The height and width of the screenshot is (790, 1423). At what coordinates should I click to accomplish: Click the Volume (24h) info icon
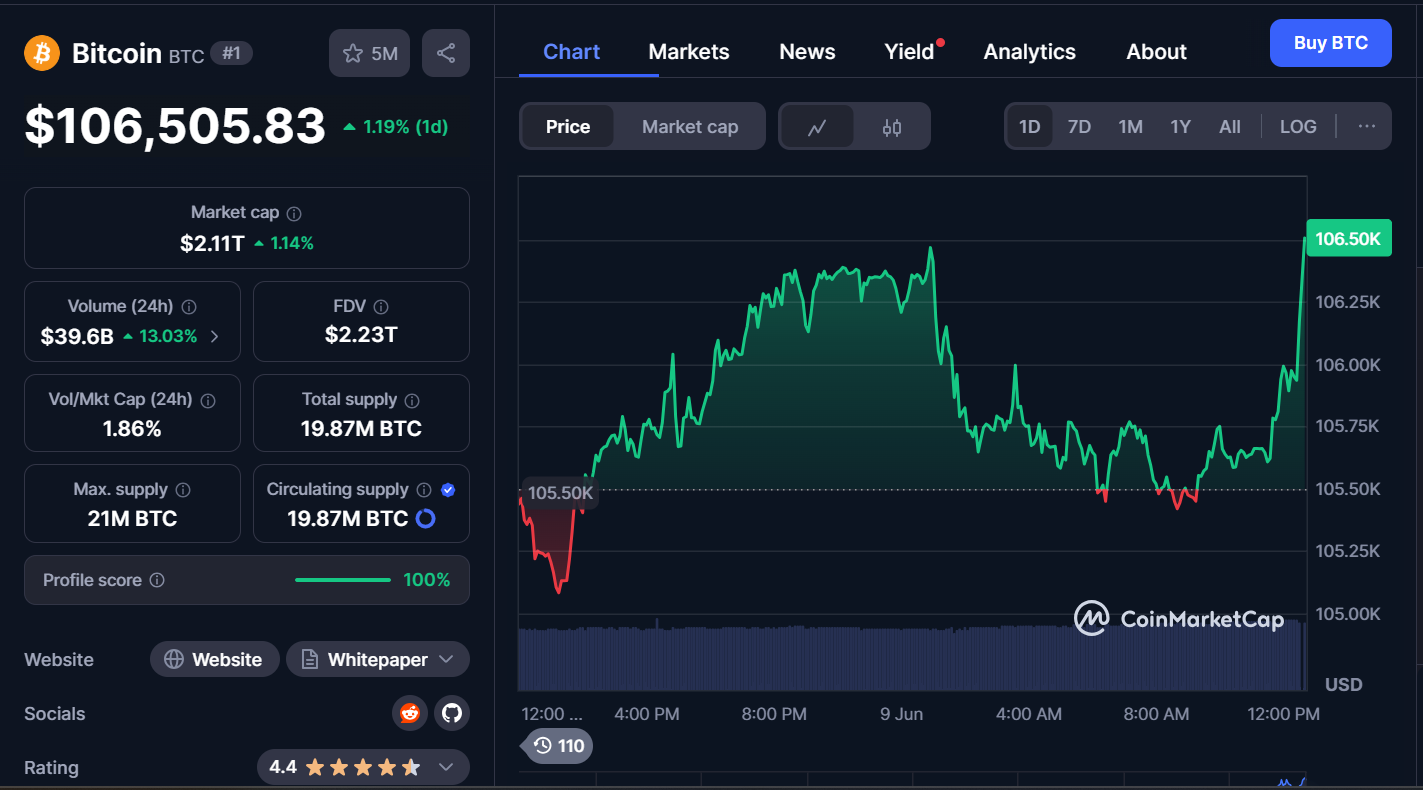189,307
